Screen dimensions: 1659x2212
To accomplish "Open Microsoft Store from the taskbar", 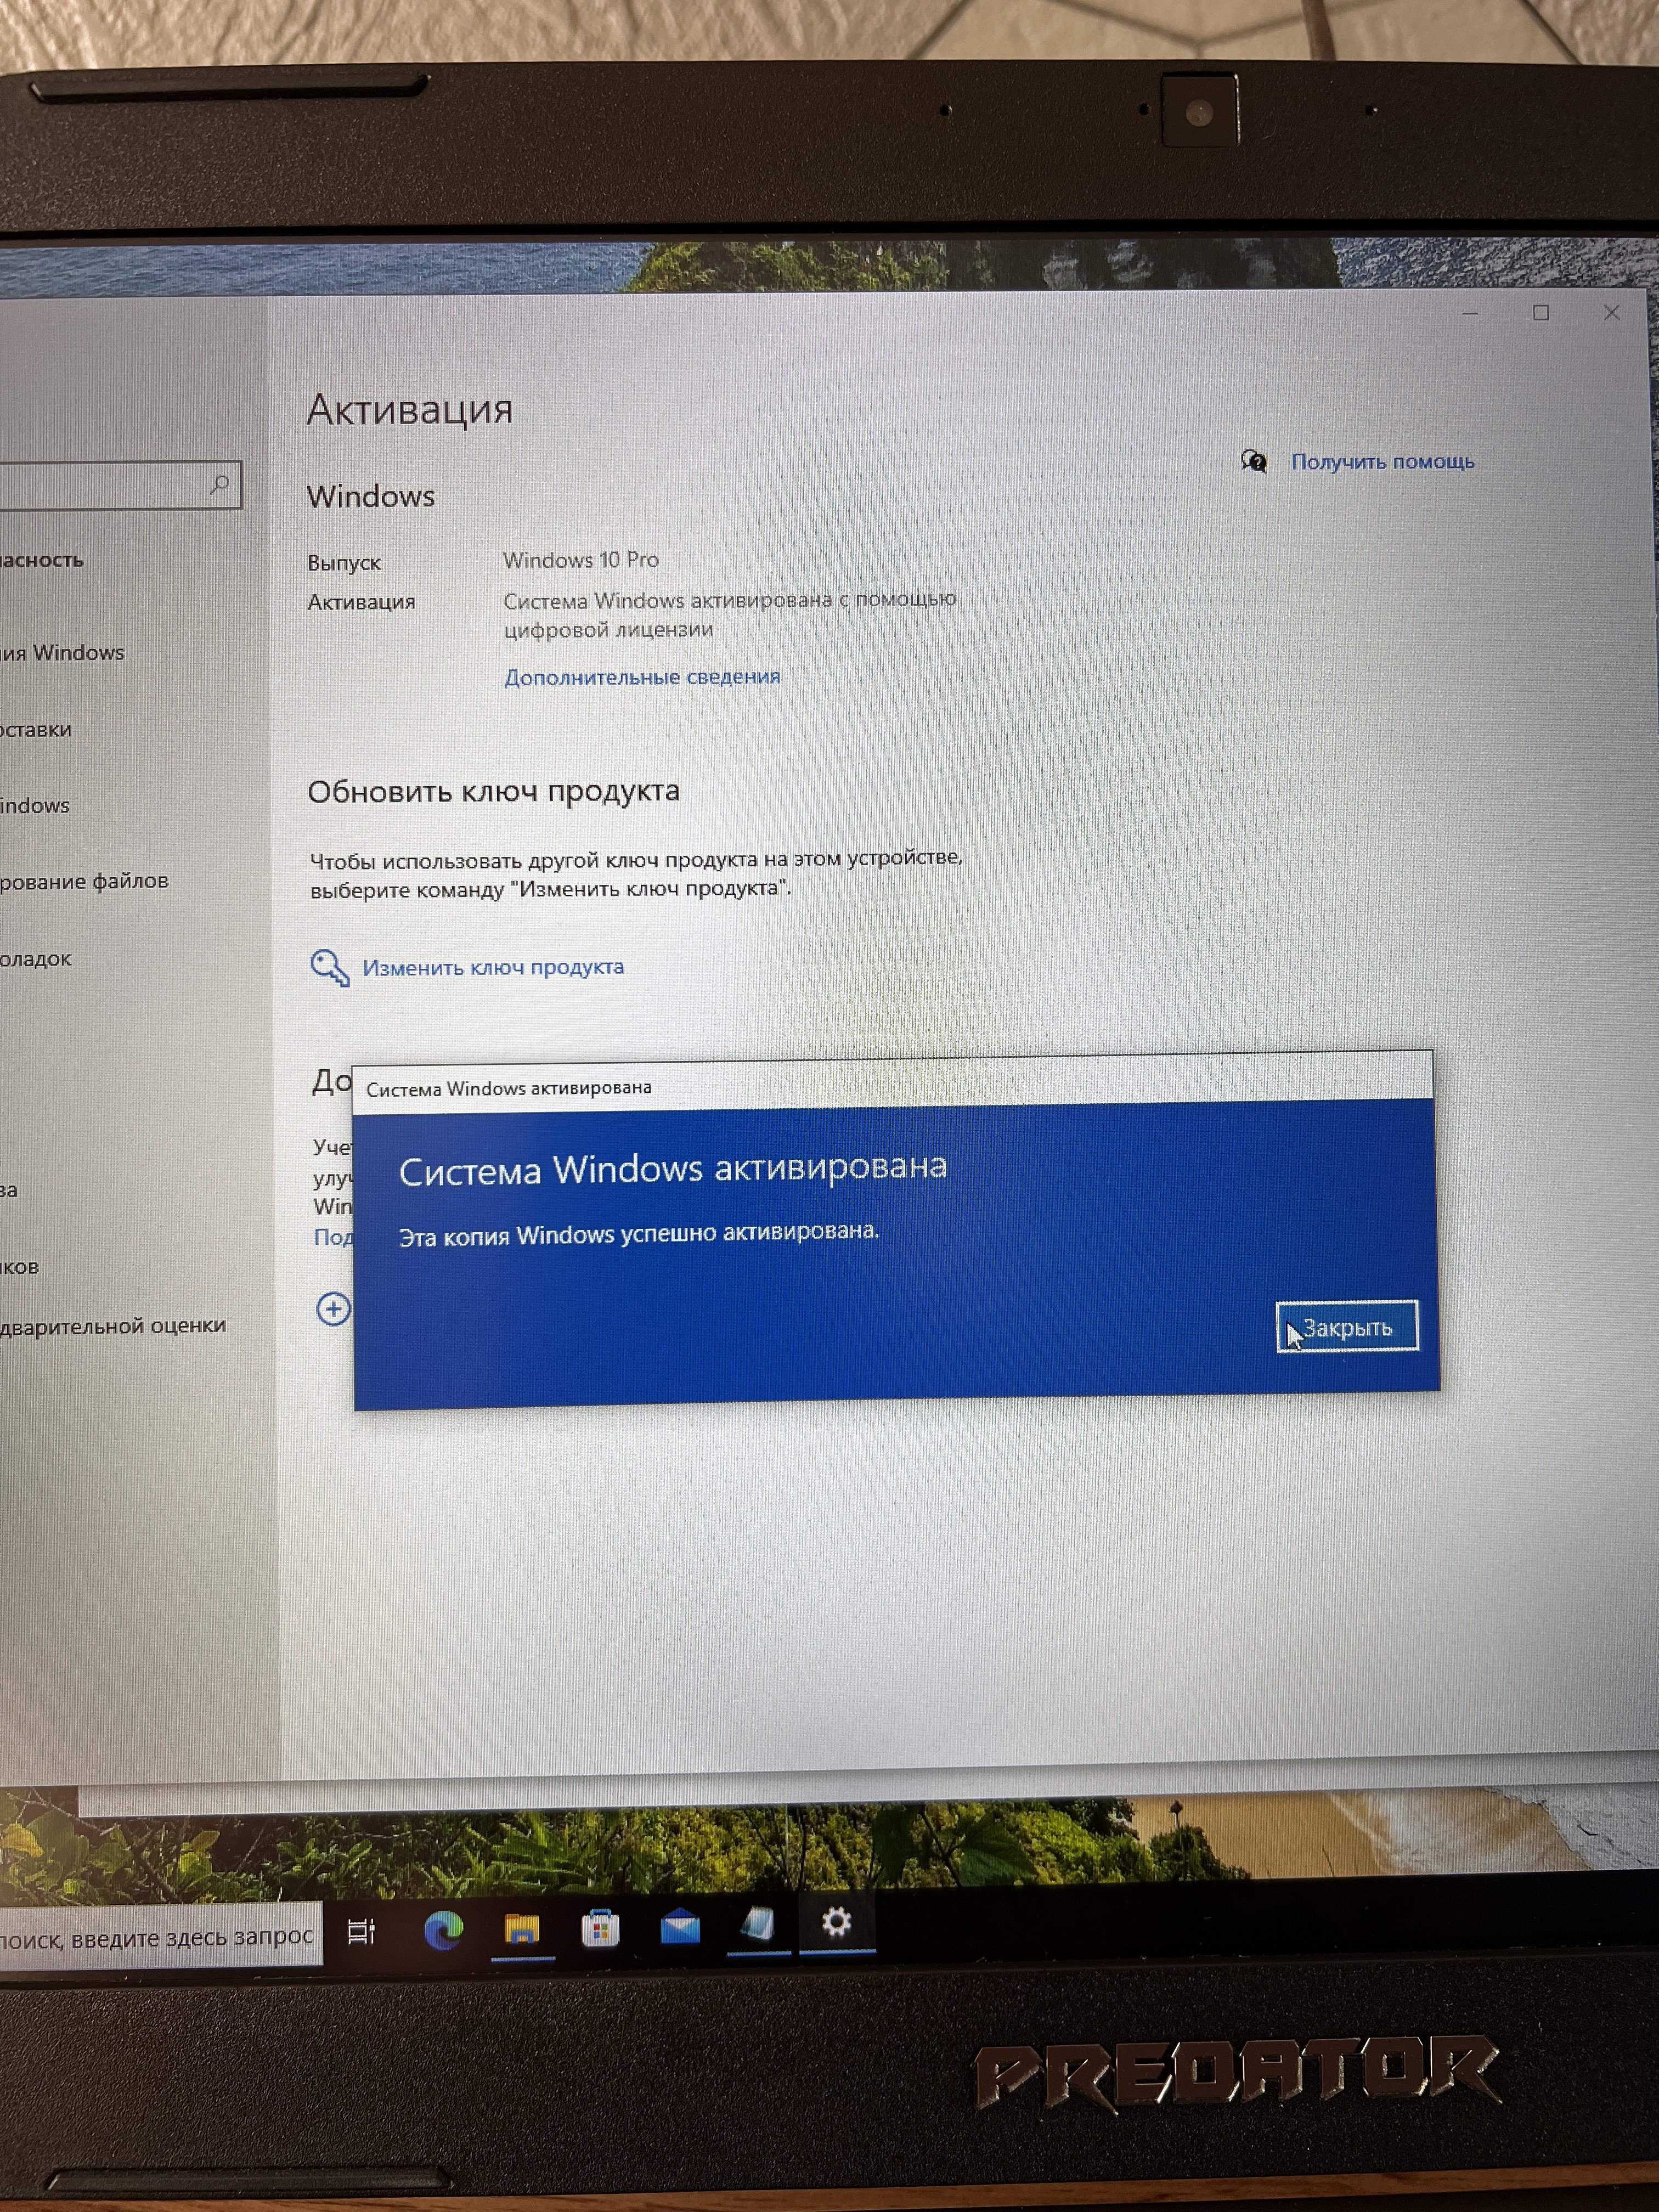I will point(600,1928).
